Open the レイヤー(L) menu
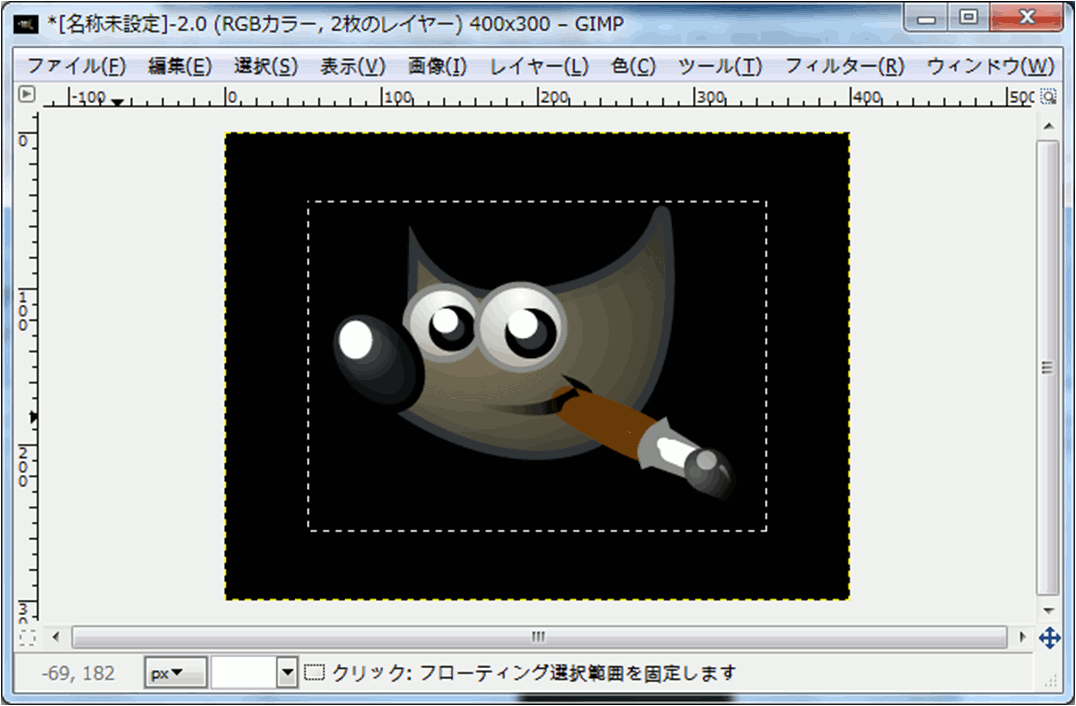Screen dimensions: 1076x706 pos(539,67)
